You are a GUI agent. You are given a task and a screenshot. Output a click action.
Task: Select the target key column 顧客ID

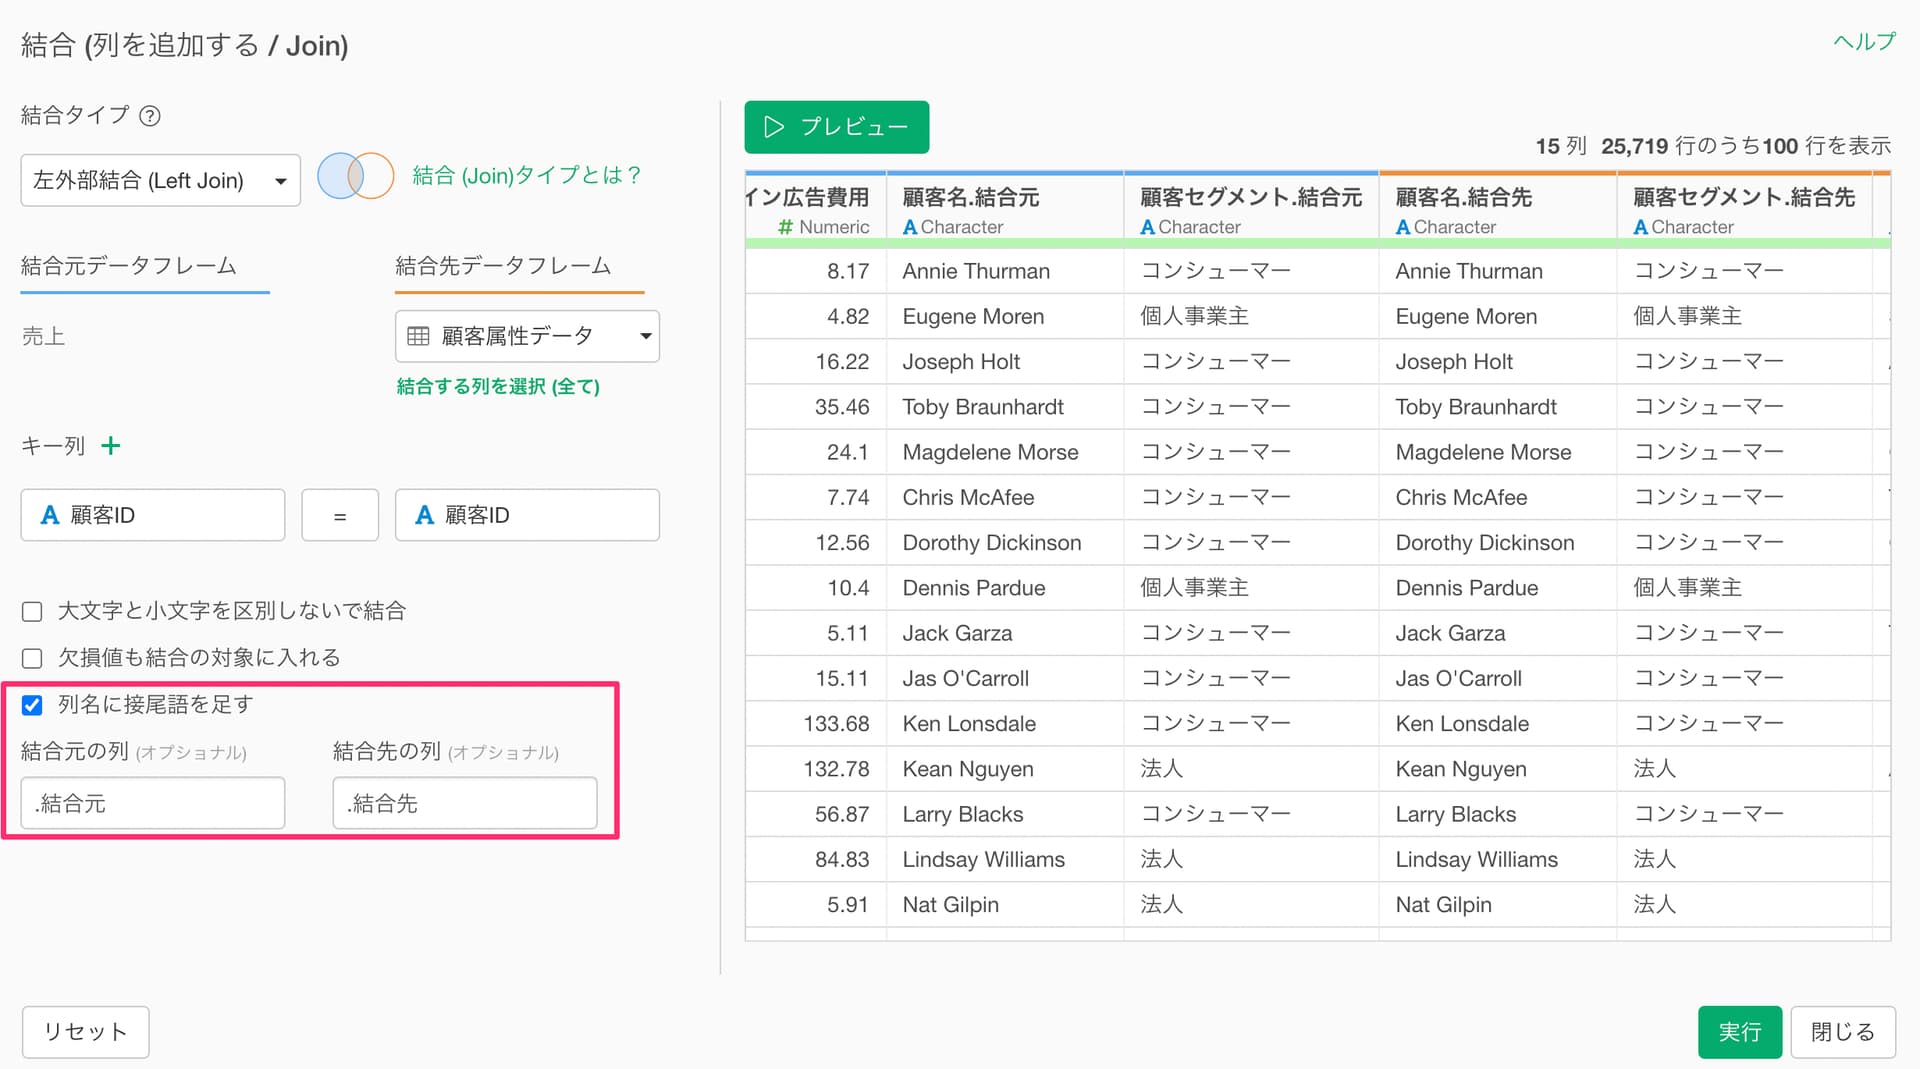pyautogui.click(x=527, y=515)
